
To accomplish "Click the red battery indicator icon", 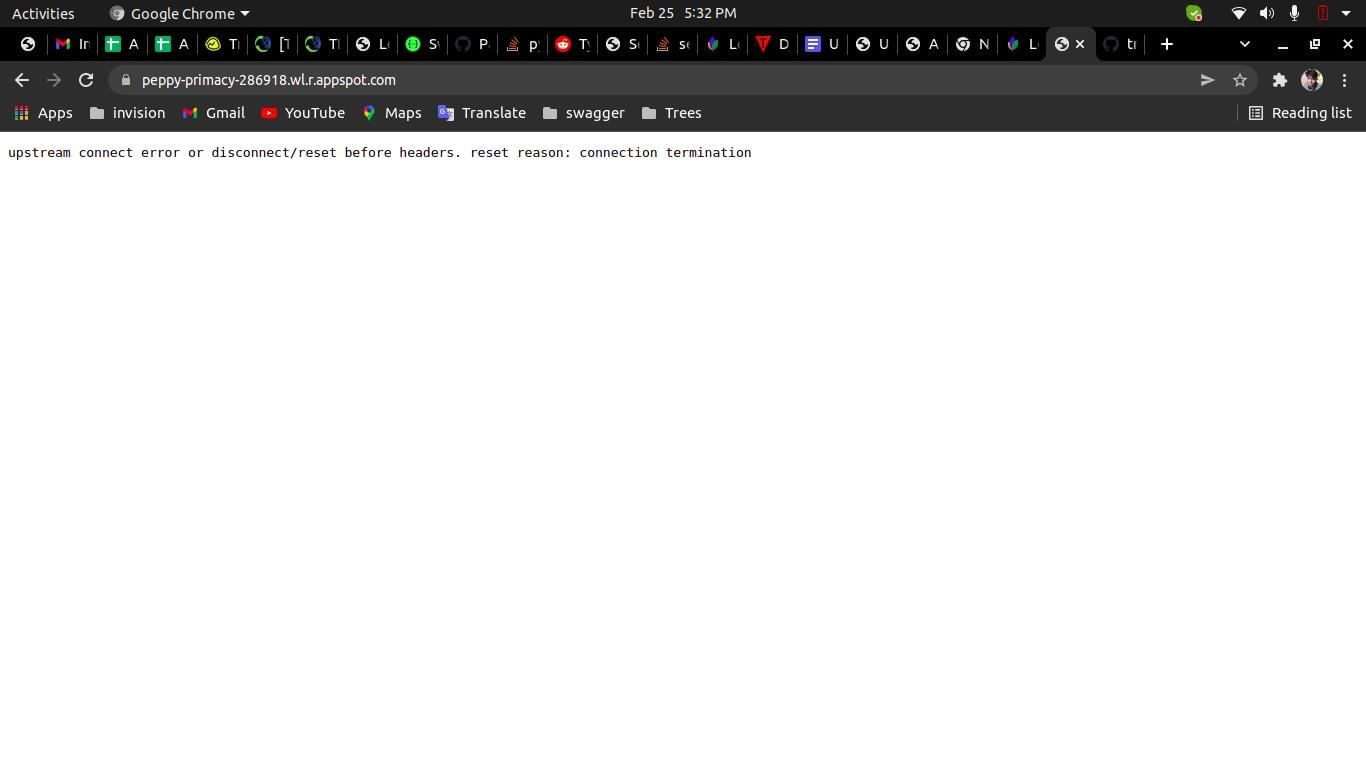I will pyautogui.click(x=1322, y=13).
